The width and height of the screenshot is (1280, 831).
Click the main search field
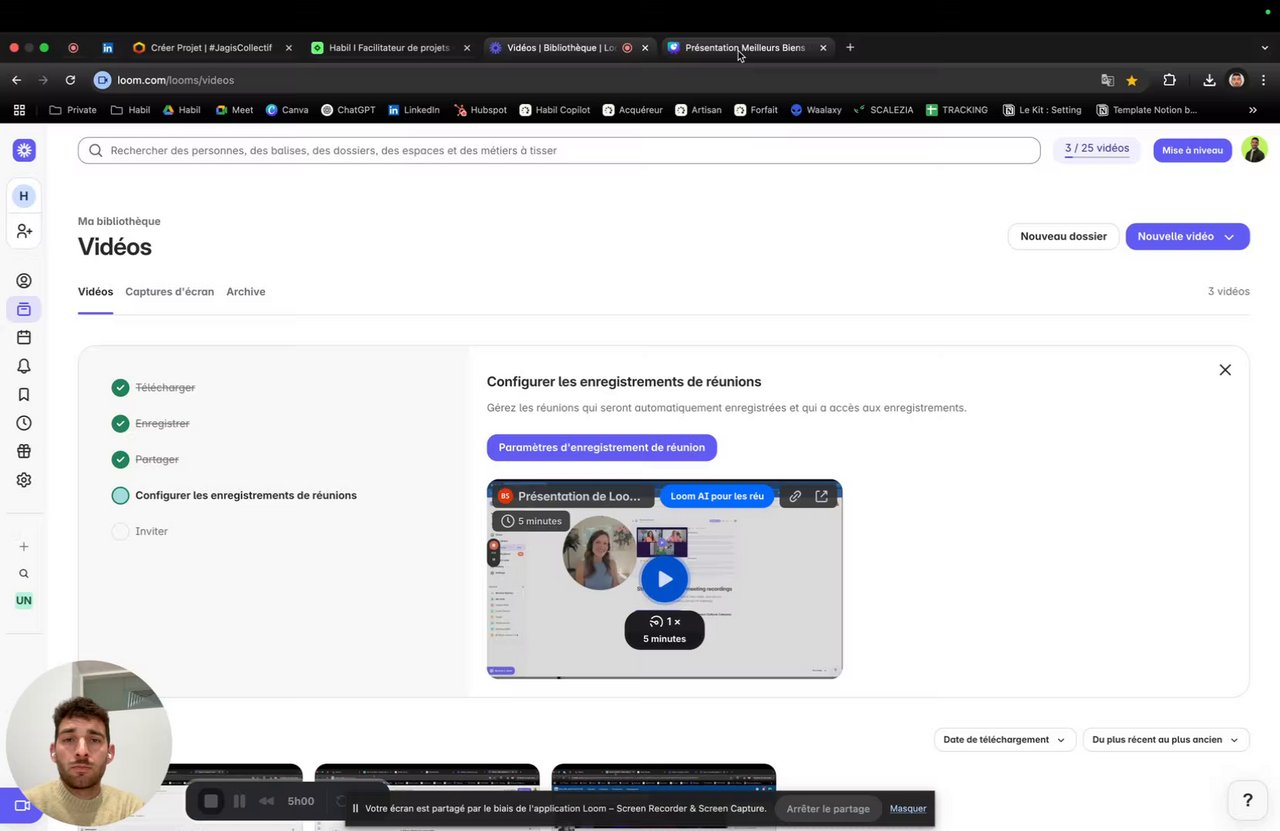[x=559, y=150]
